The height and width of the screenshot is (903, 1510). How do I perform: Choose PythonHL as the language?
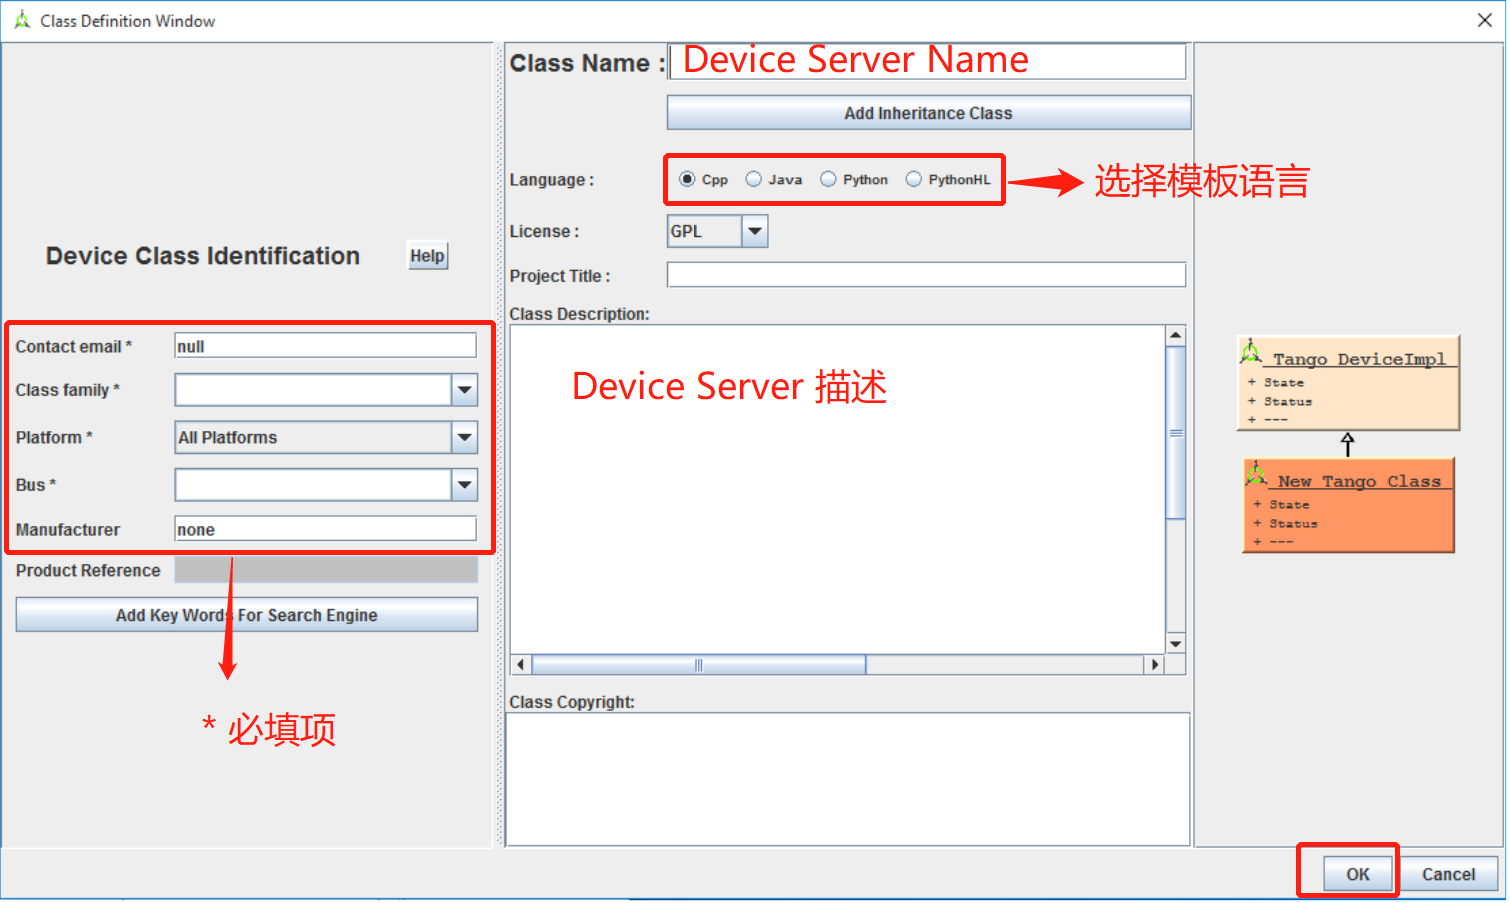coord(913,178)
